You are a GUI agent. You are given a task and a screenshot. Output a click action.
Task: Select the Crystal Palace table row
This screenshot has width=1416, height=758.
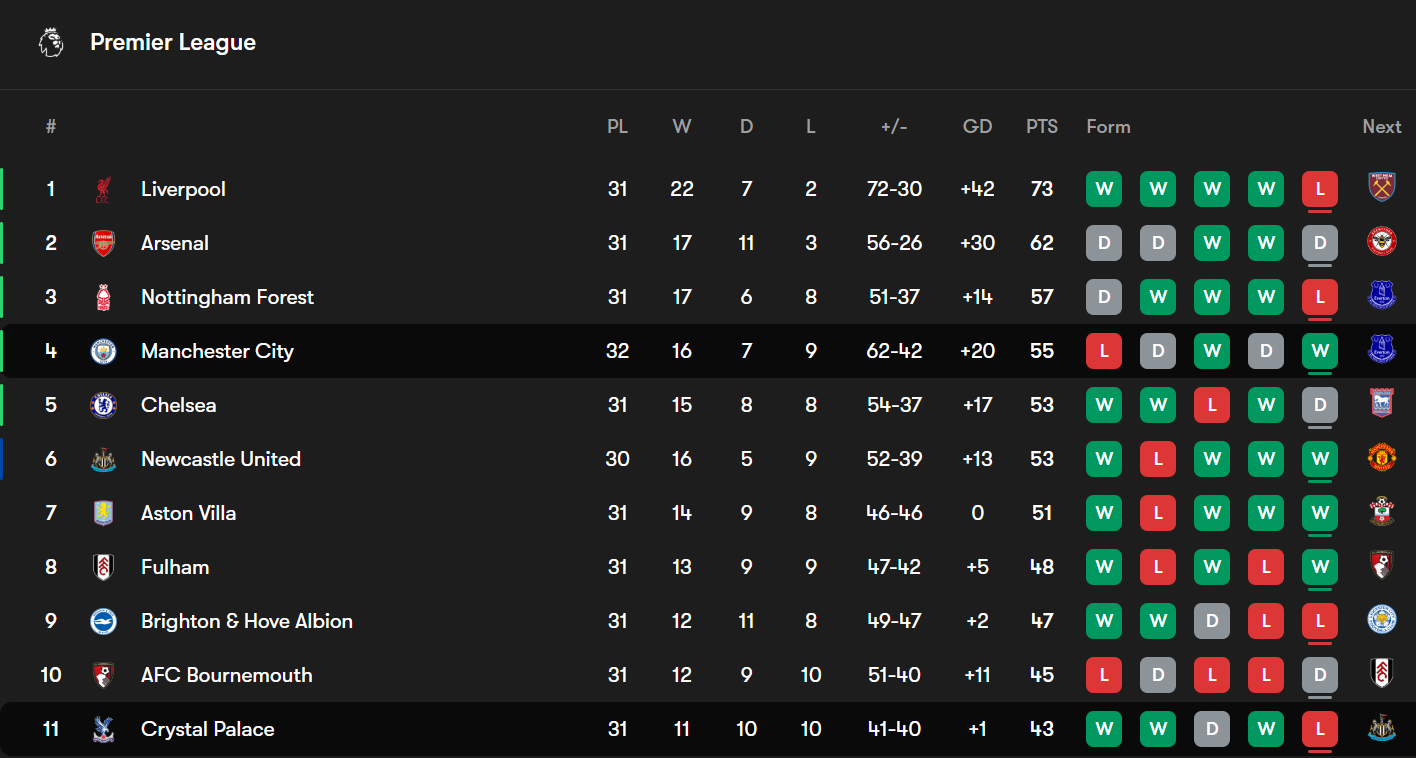click(x=708, y=729)
